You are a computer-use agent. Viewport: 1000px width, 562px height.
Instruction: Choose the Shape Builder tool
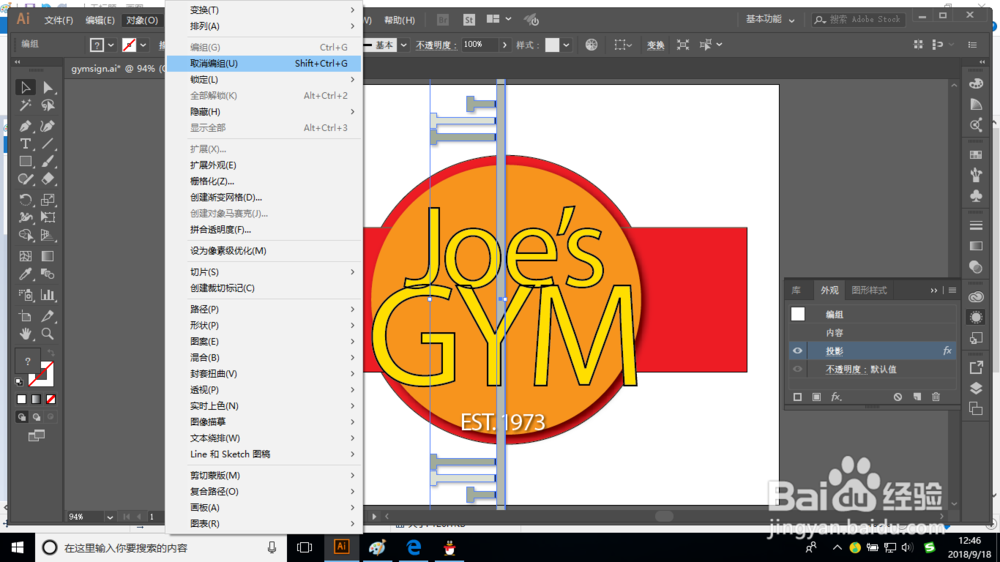[x=26, y=235]
